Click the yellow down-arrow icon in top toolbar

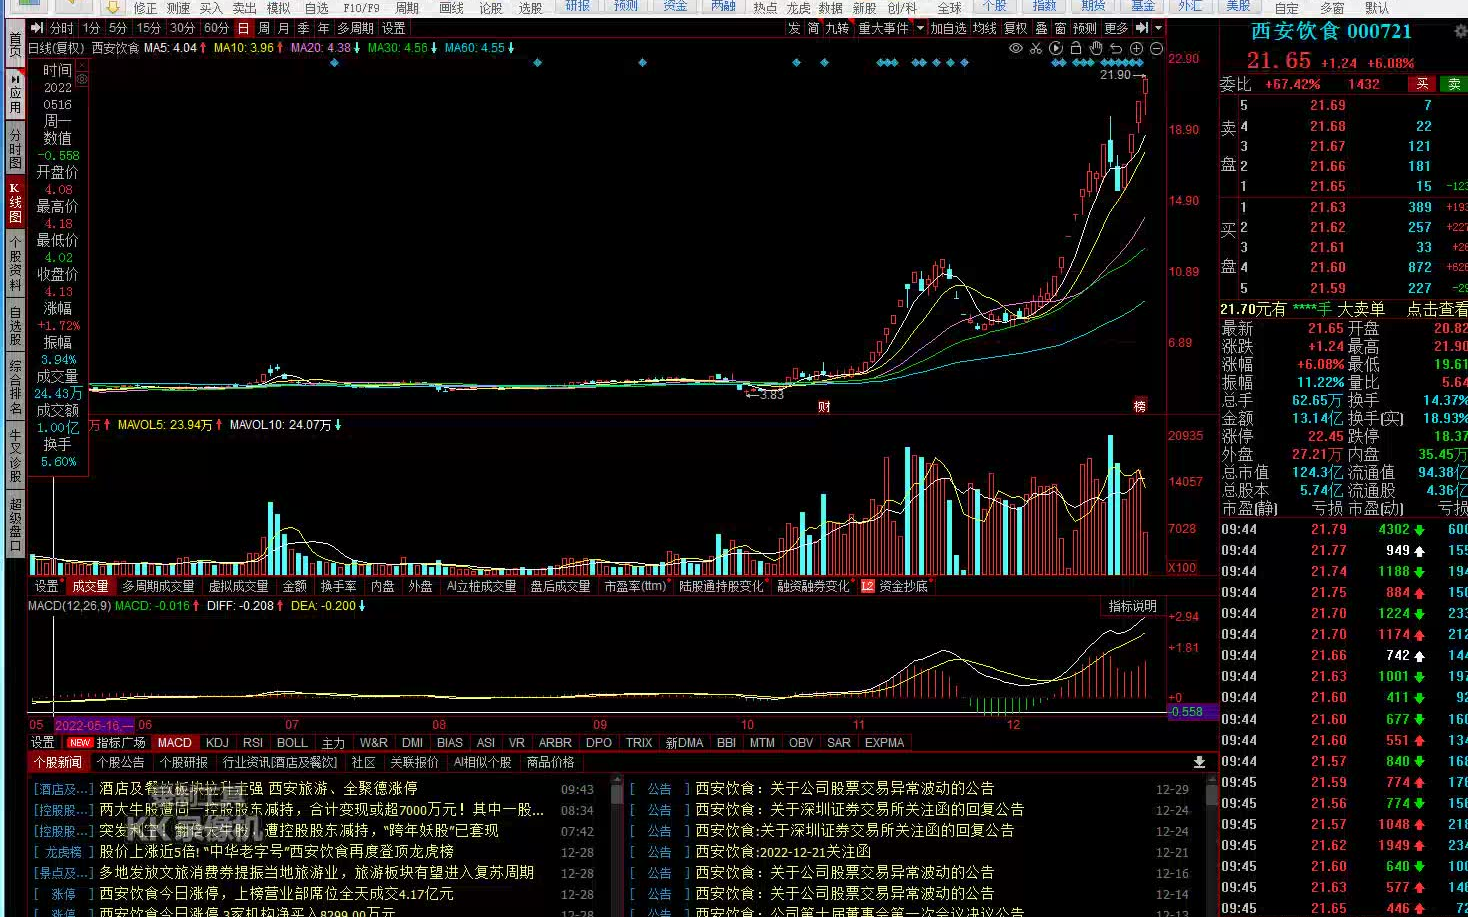tap(112, 7)
